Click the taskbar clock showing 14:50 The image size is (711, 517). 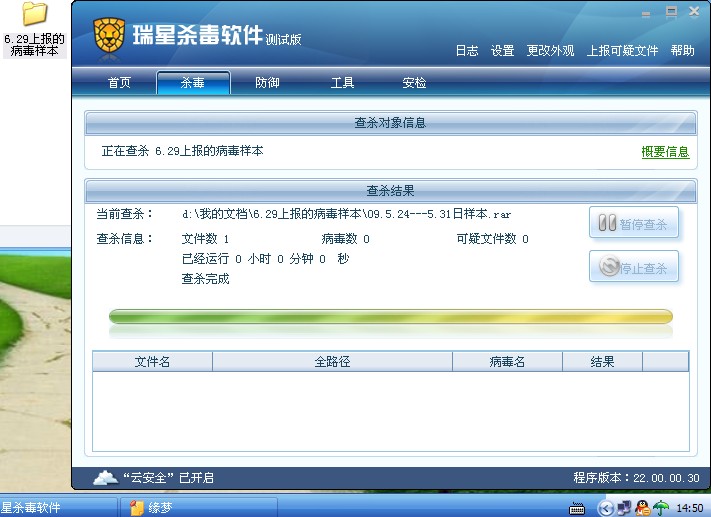690,508
